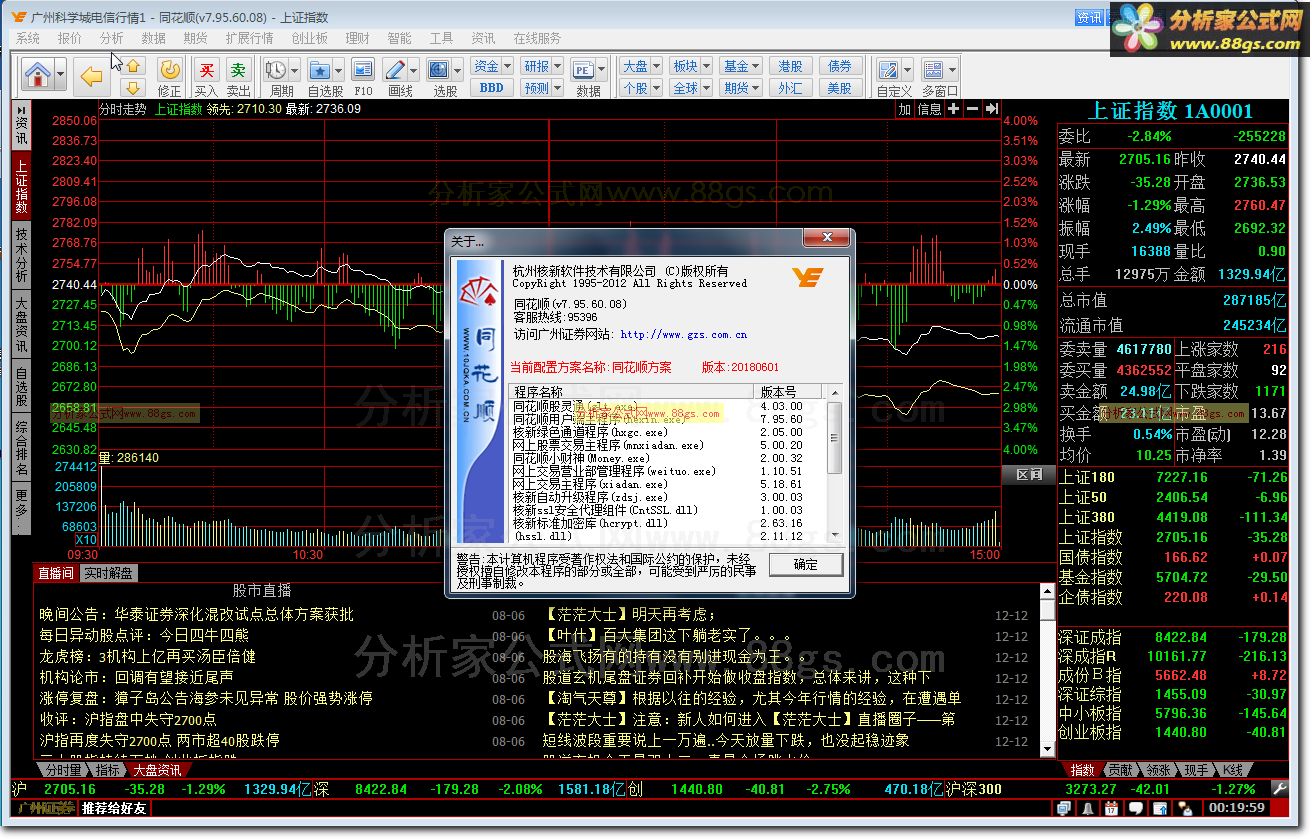Expand the 大盘 dropdown
Image resolution: width=1312 pixels, height=839 pixels.
656,66
